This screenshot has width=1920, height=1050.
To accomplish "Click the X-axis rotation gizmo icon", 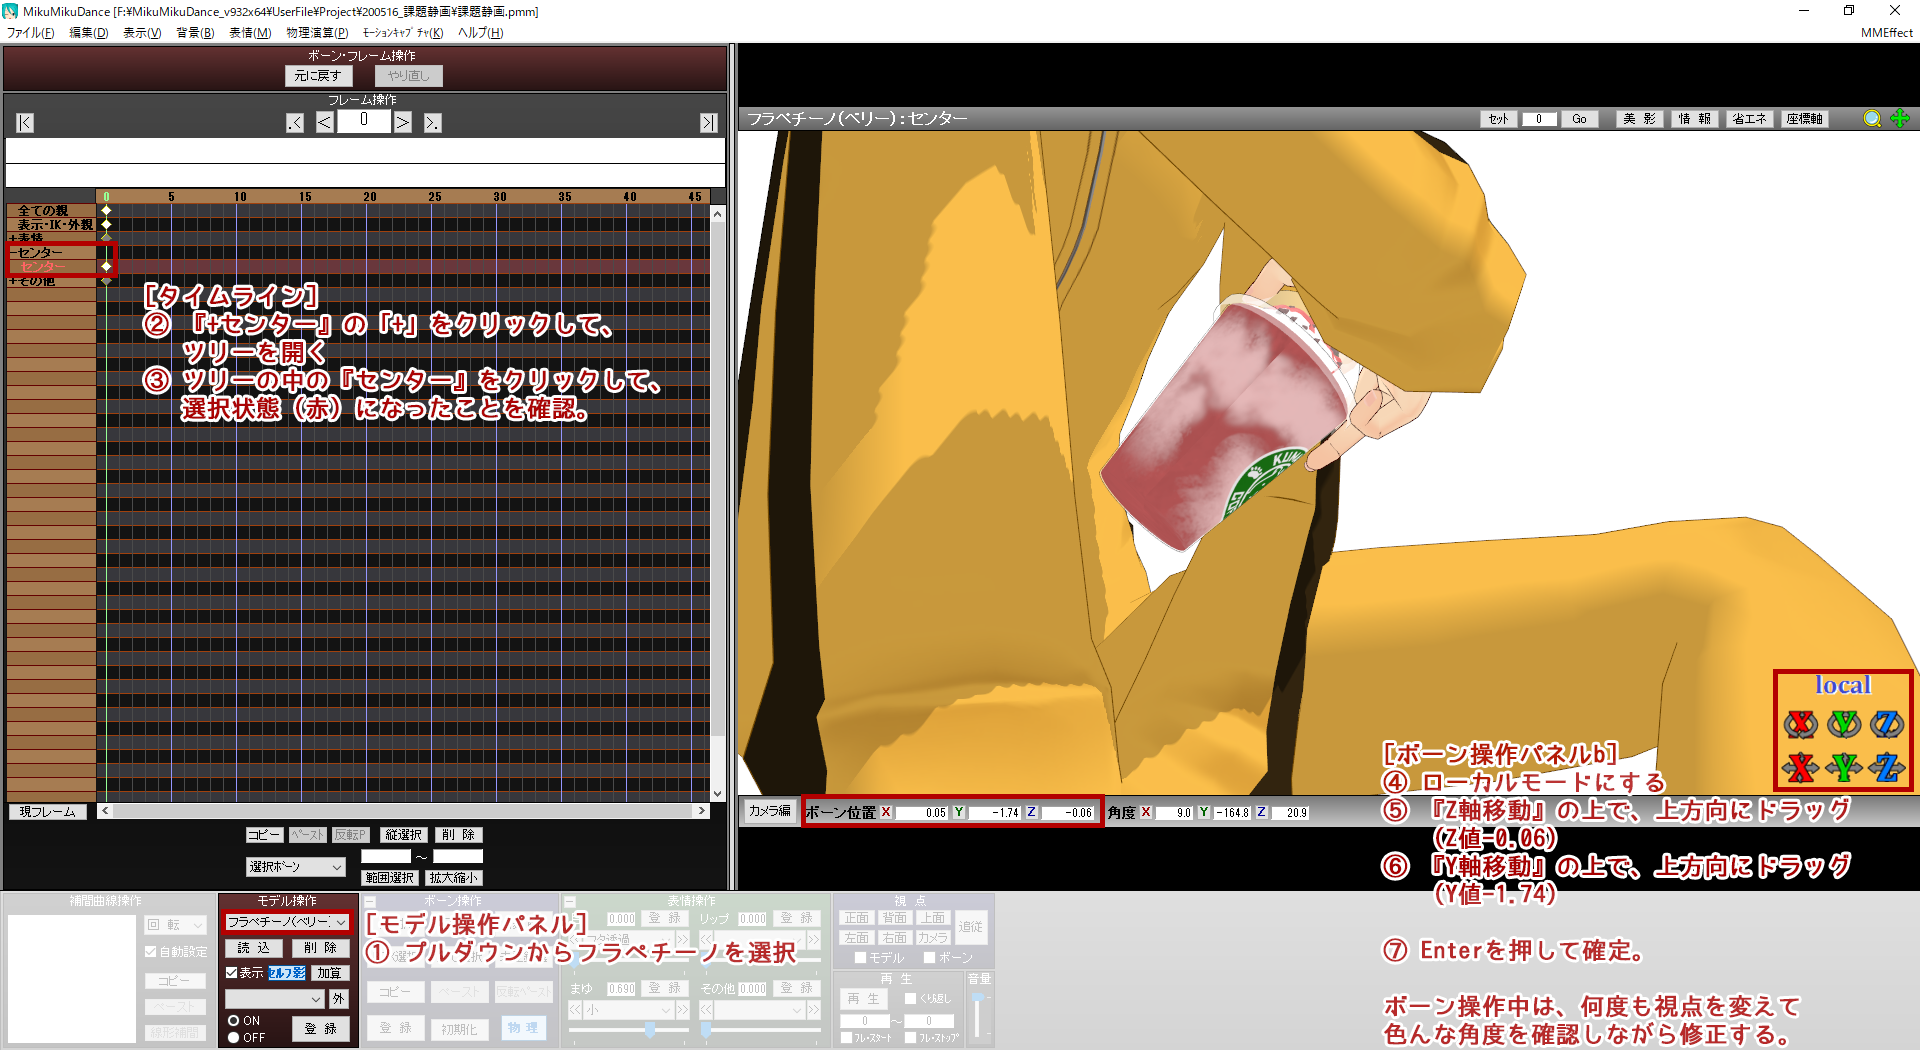I will pyautogui.click(x=1800, y=723).
